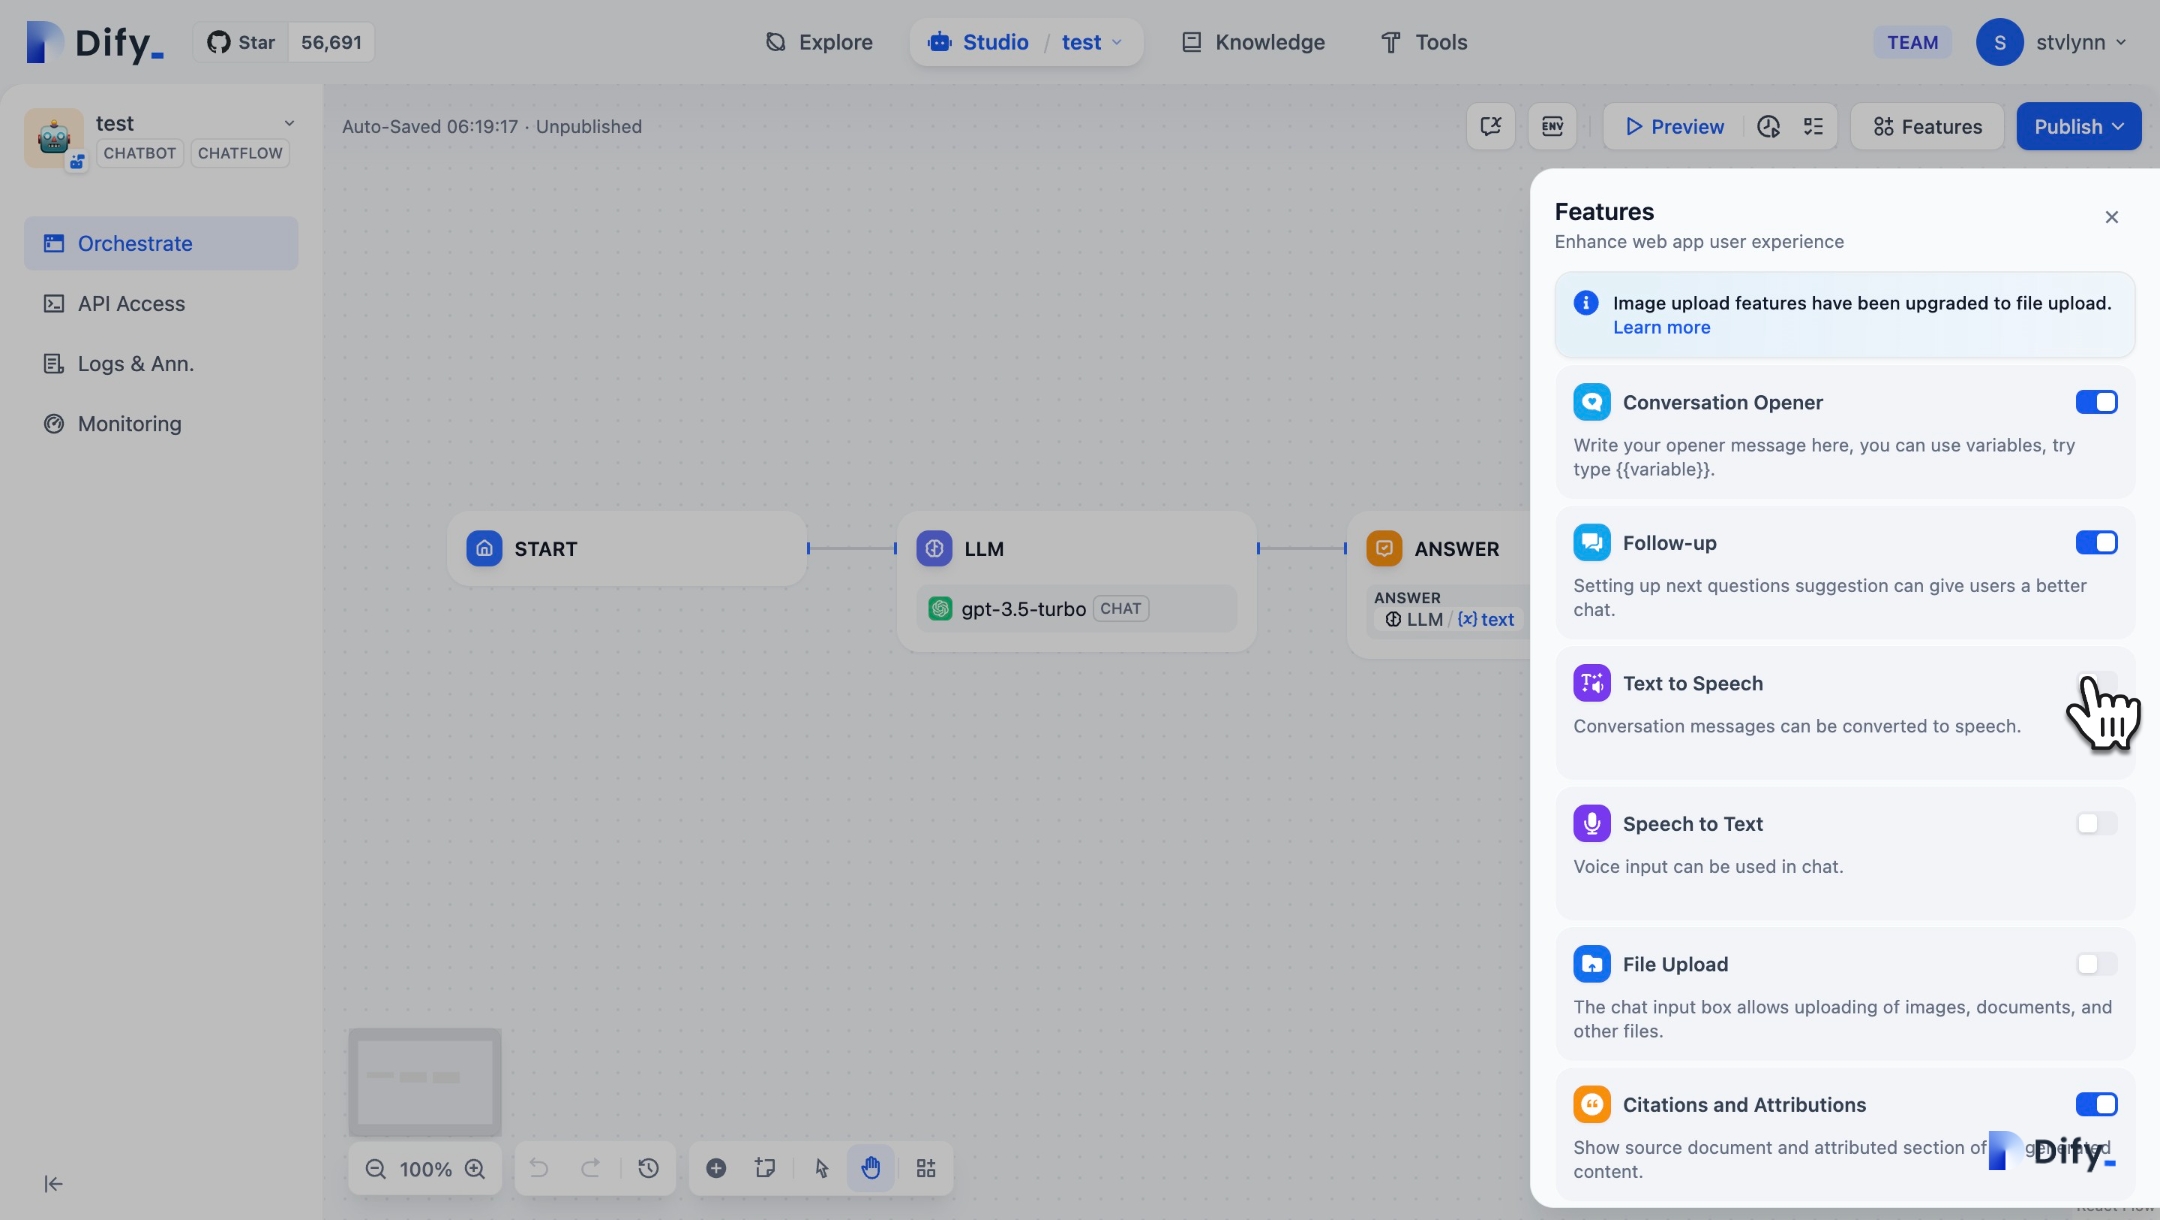
Task: Click the Learn more link
Action: (x=1661, y=328)
